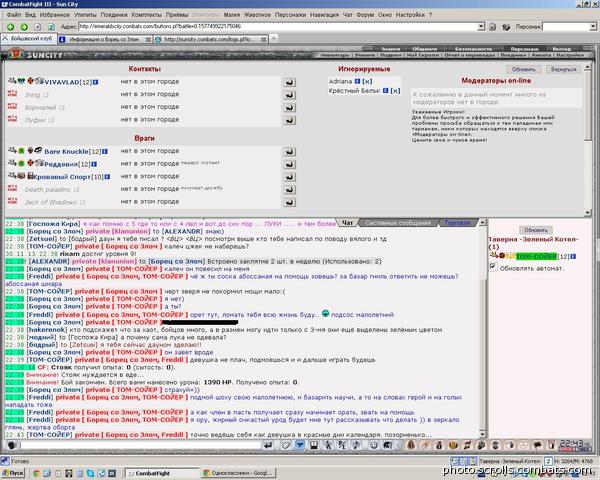Image resolution: width=600 pixels, height=480 pixels.
Task: Open the Персонаж dropdown
Action: click(x=592, y=26)
